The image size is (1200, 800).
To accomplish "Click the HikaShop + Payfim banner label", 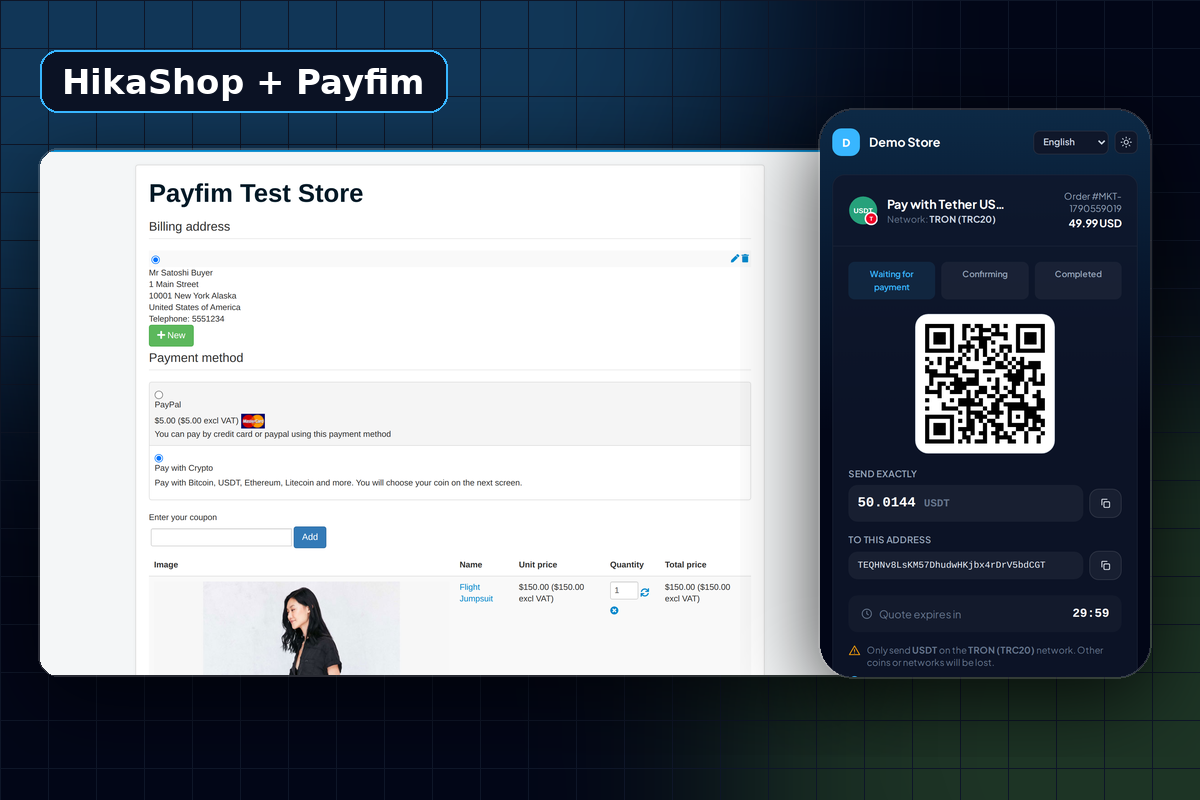I will (243, 81).
